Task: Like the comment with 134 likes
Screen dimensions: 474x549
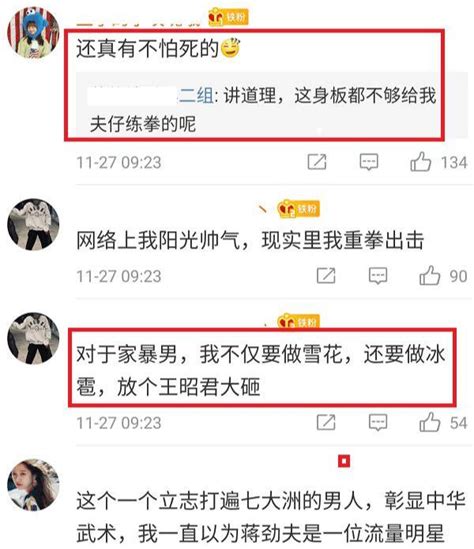Action: pos(420,162)
